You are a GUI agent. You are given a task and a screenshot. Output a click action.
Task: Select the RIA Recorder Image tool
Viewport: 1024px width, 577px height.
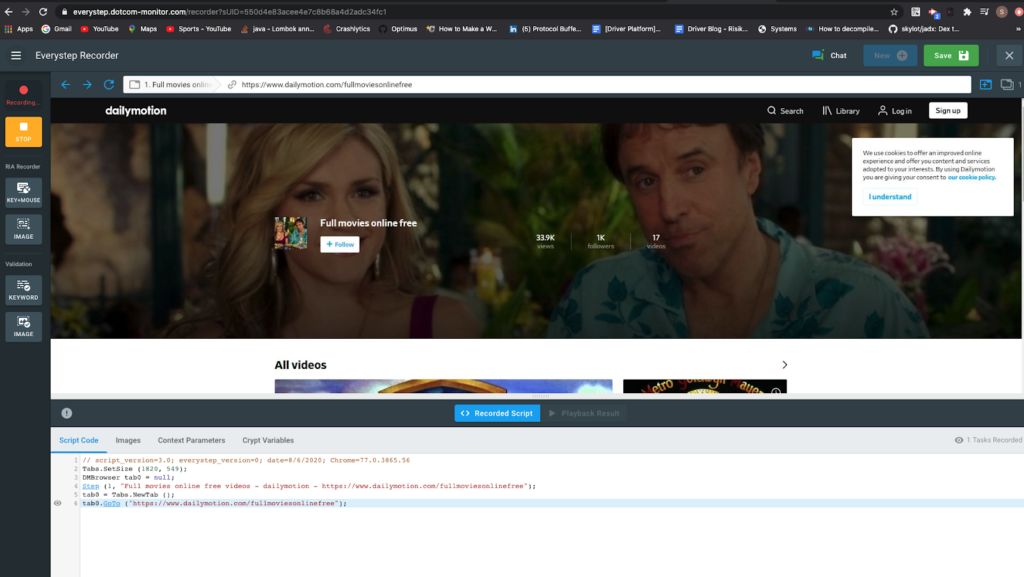(24, 228)
